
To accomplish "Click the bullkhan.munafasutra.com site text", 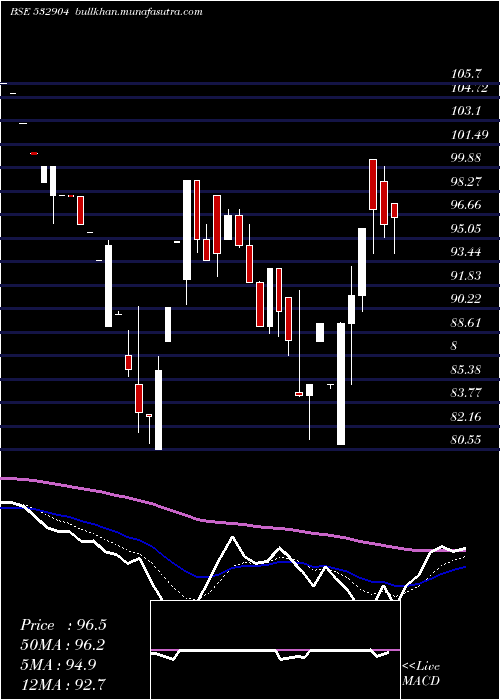I will tap(138, 12).
